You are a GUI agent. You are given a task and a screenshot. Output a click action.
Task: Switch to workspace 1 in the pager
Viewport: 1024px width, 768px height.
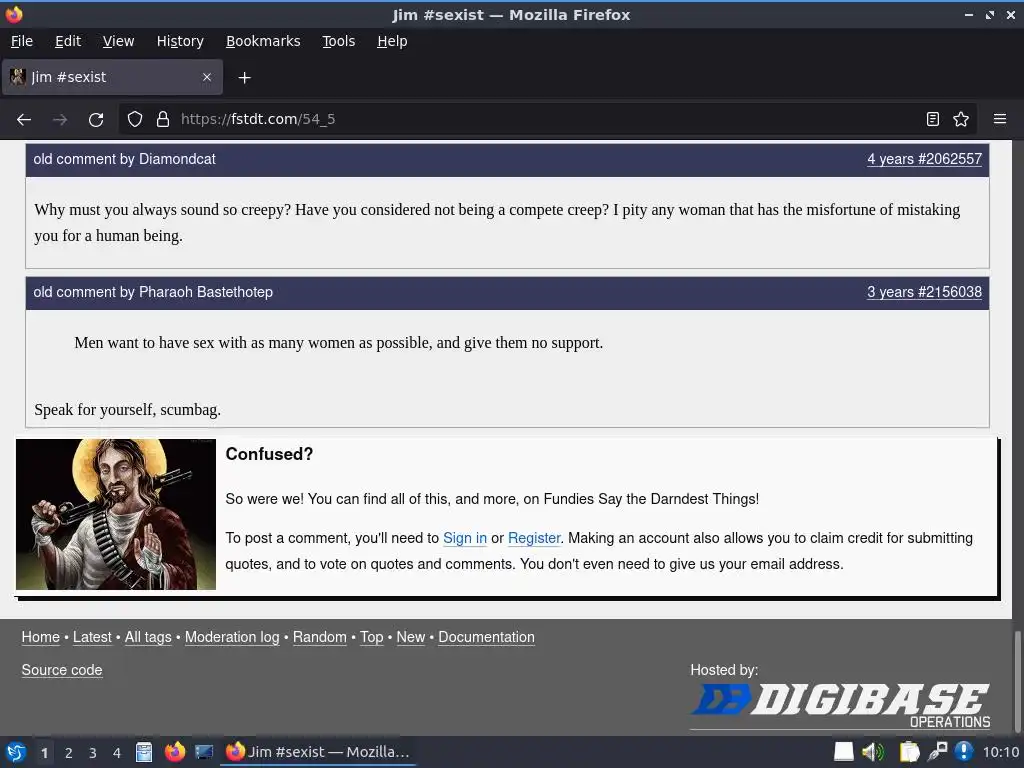(44, 753)
